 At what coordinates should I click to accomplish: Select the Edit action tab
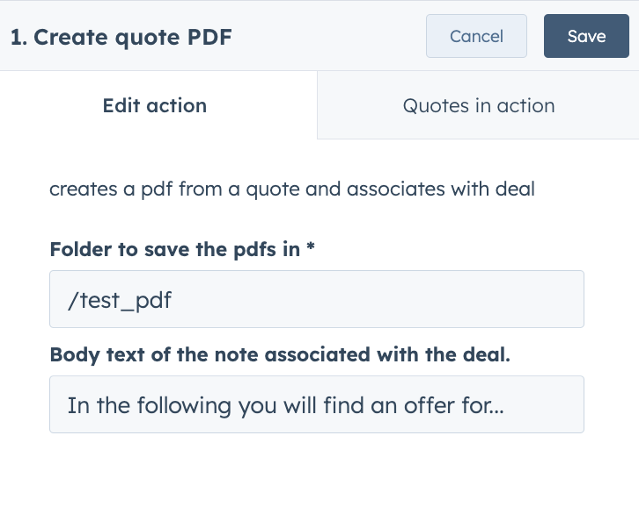[155, 105]
